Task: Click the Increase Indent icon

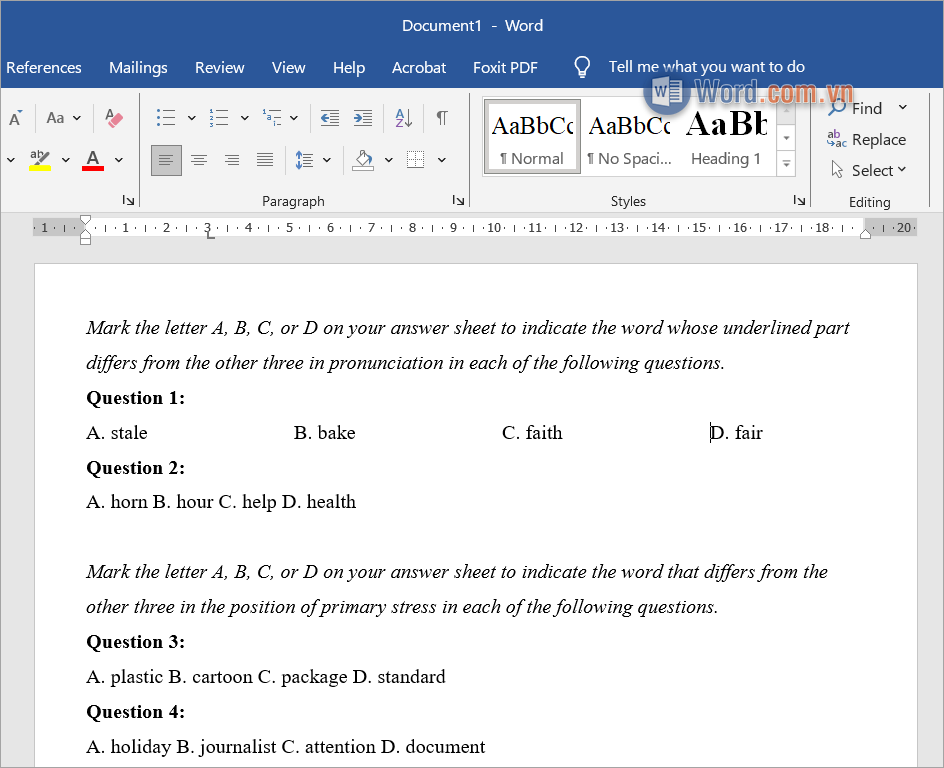Action: tap(363, 118)
